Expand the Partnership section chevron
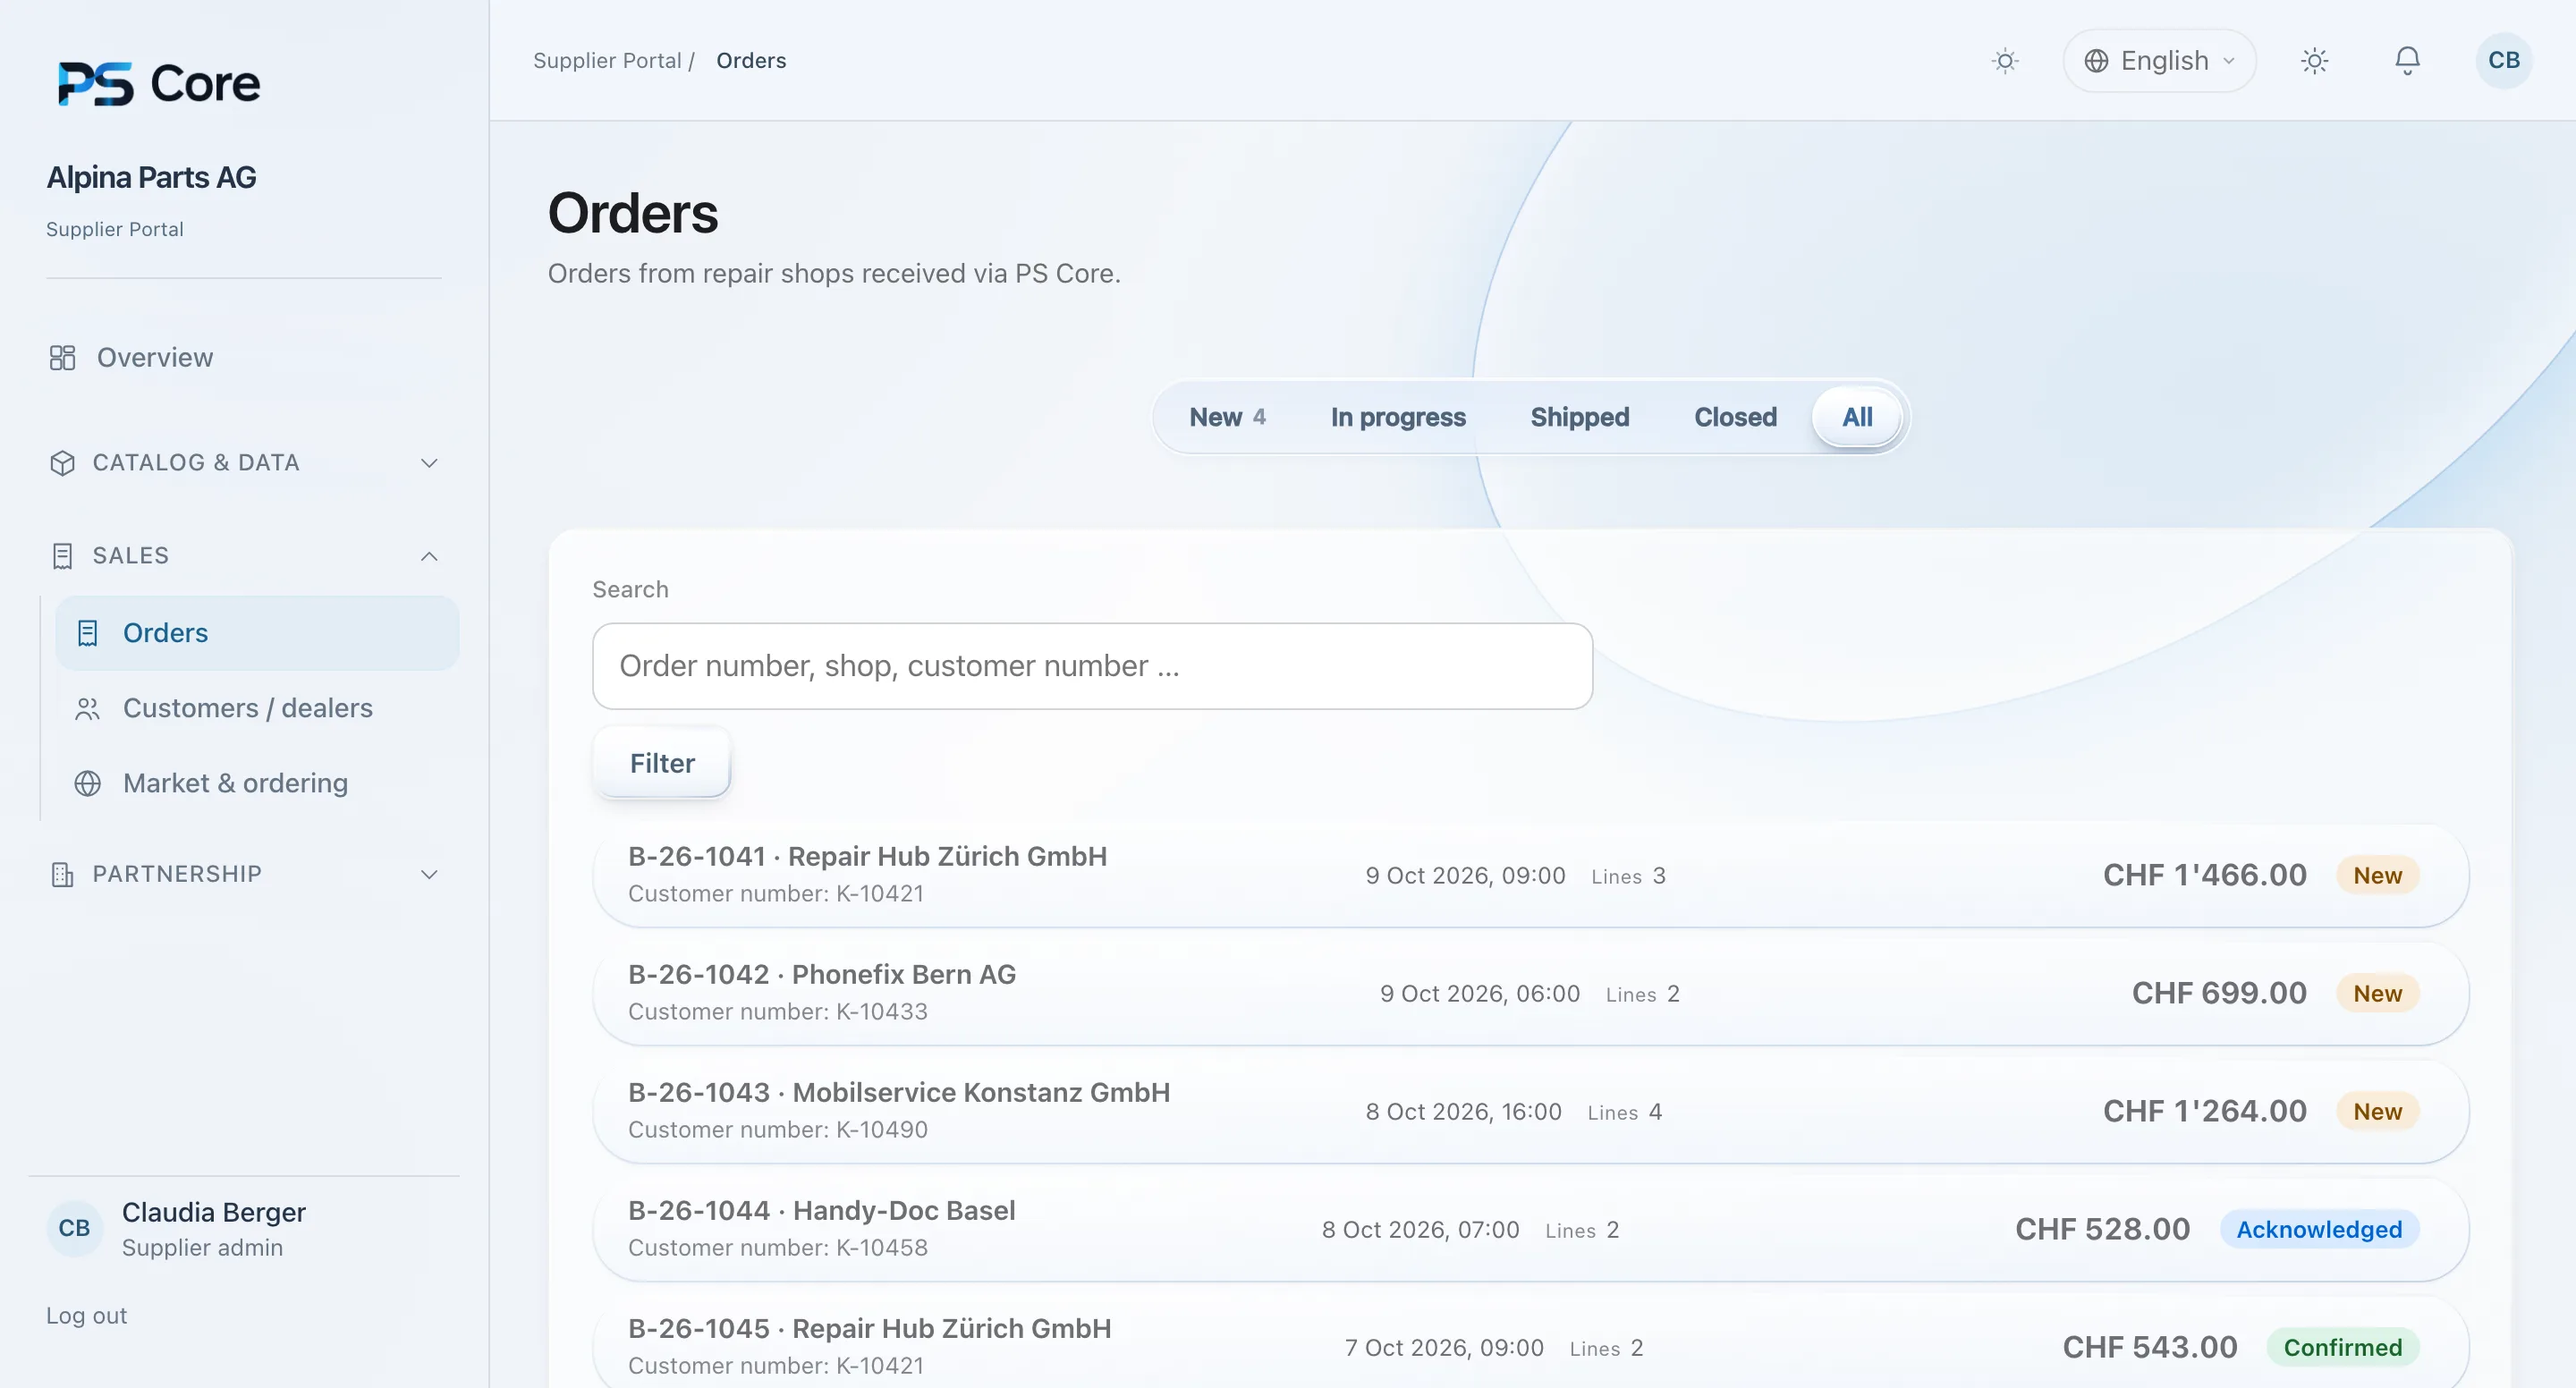The width and height of the screenshot is (2576, 1388). coord(429,874)
